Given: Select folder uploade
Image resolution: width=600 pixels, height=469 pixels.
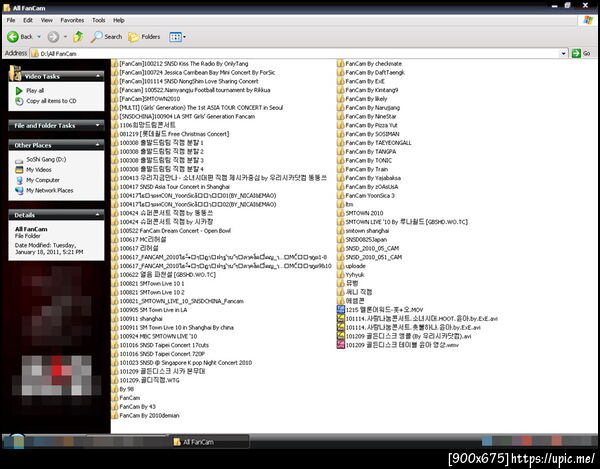Looking at the screenshot, I should click(351, 266).
